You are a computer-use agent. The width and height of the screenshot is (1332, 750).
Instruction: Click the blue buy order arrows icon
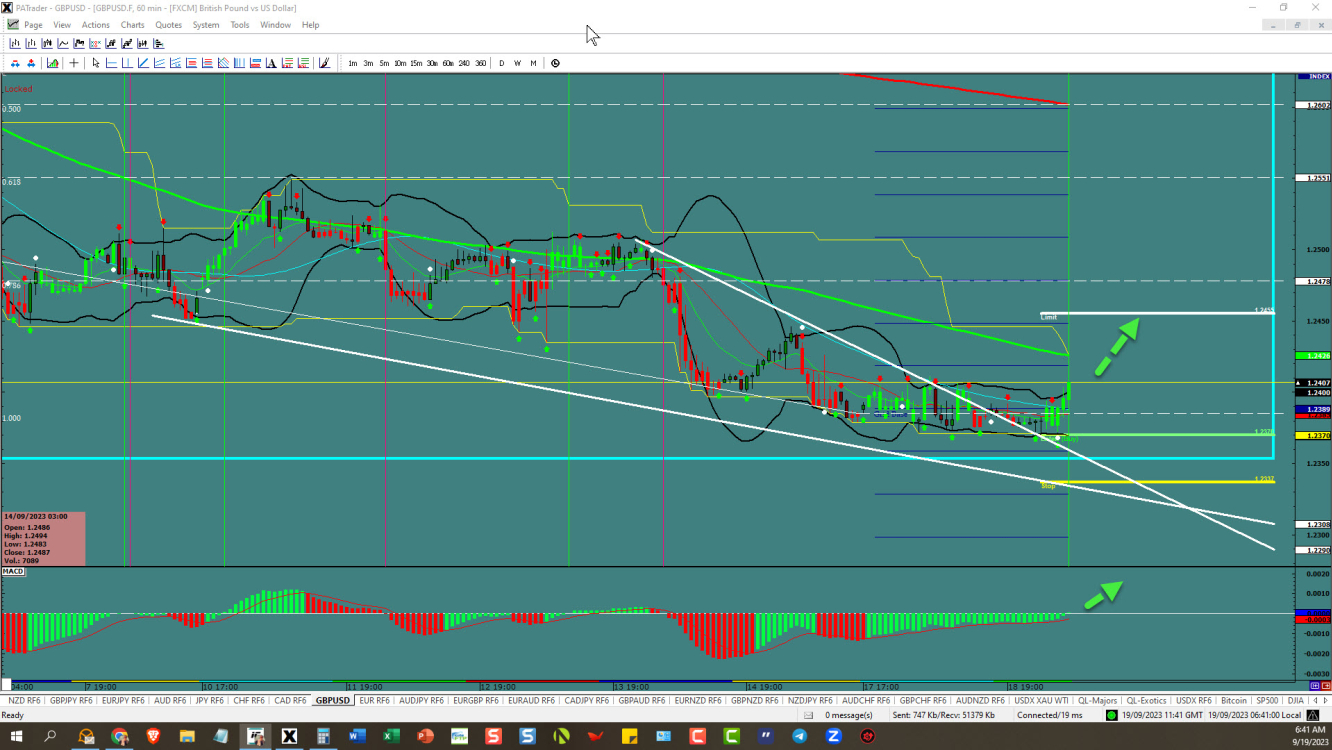tap(15, 63)
